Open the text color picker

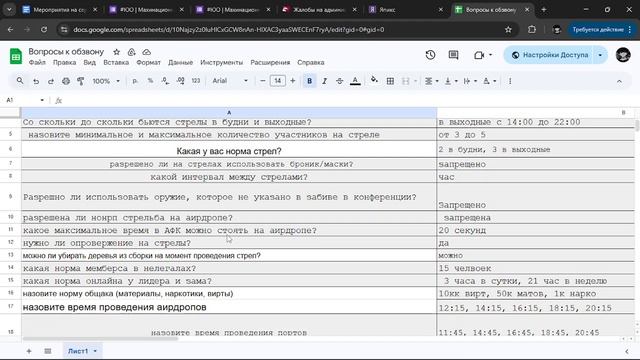point(355,81)
